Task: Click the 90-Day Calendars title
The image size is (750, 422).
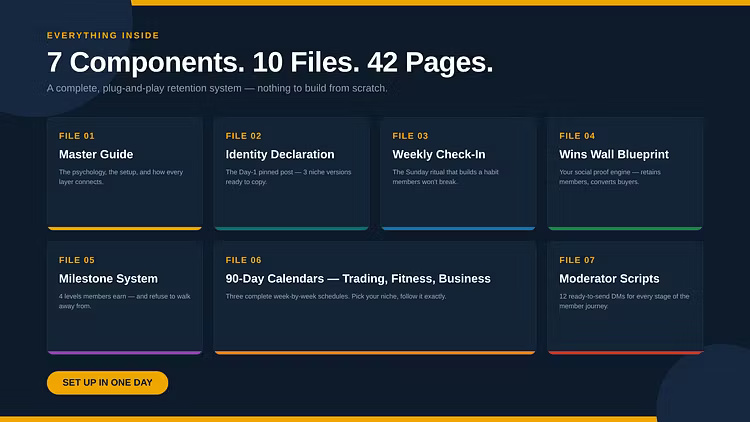Action: click(358, 278)
